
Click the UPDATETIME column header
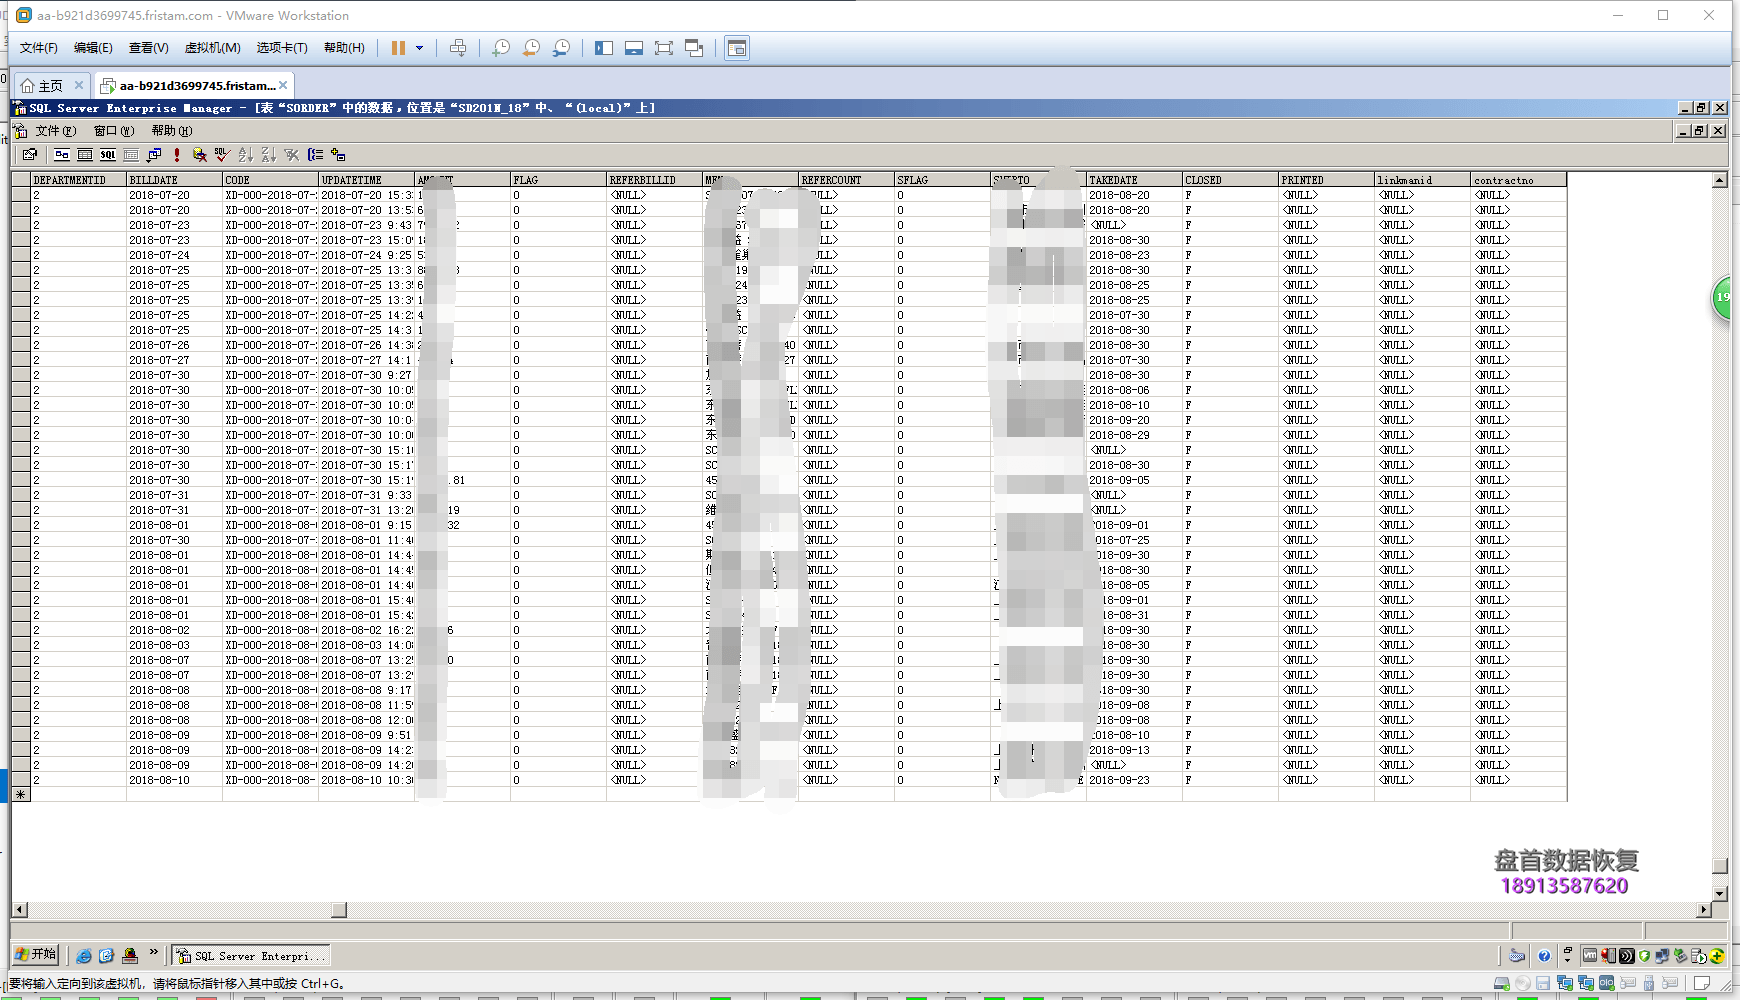(x=366, y=180)
